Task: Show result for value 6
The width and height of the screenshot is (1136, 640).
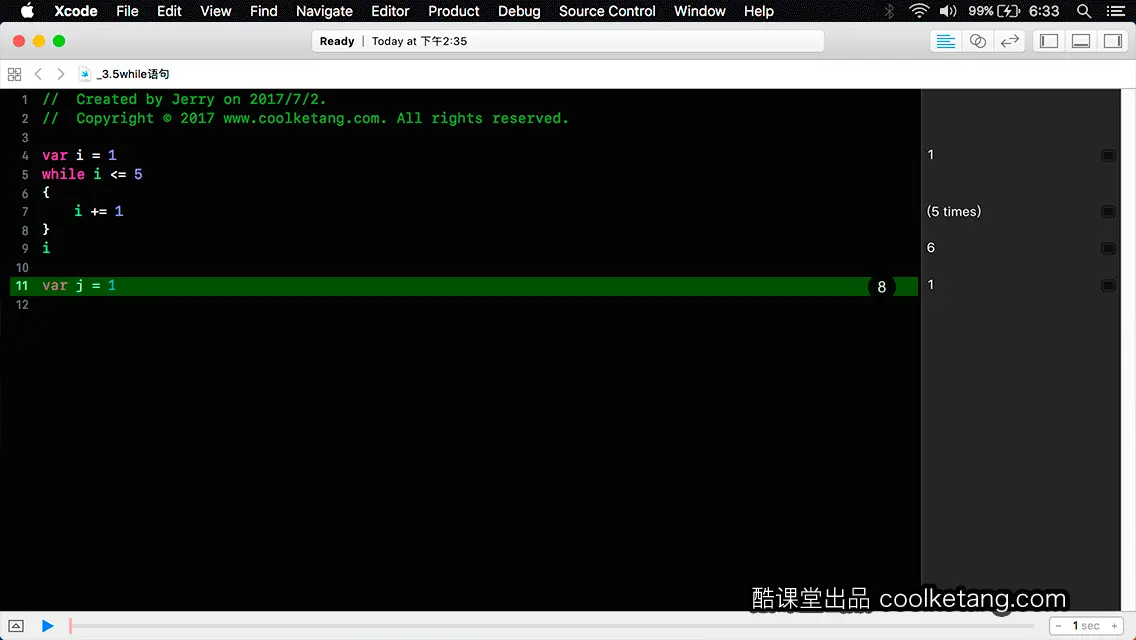Action: pos(1108,248)
